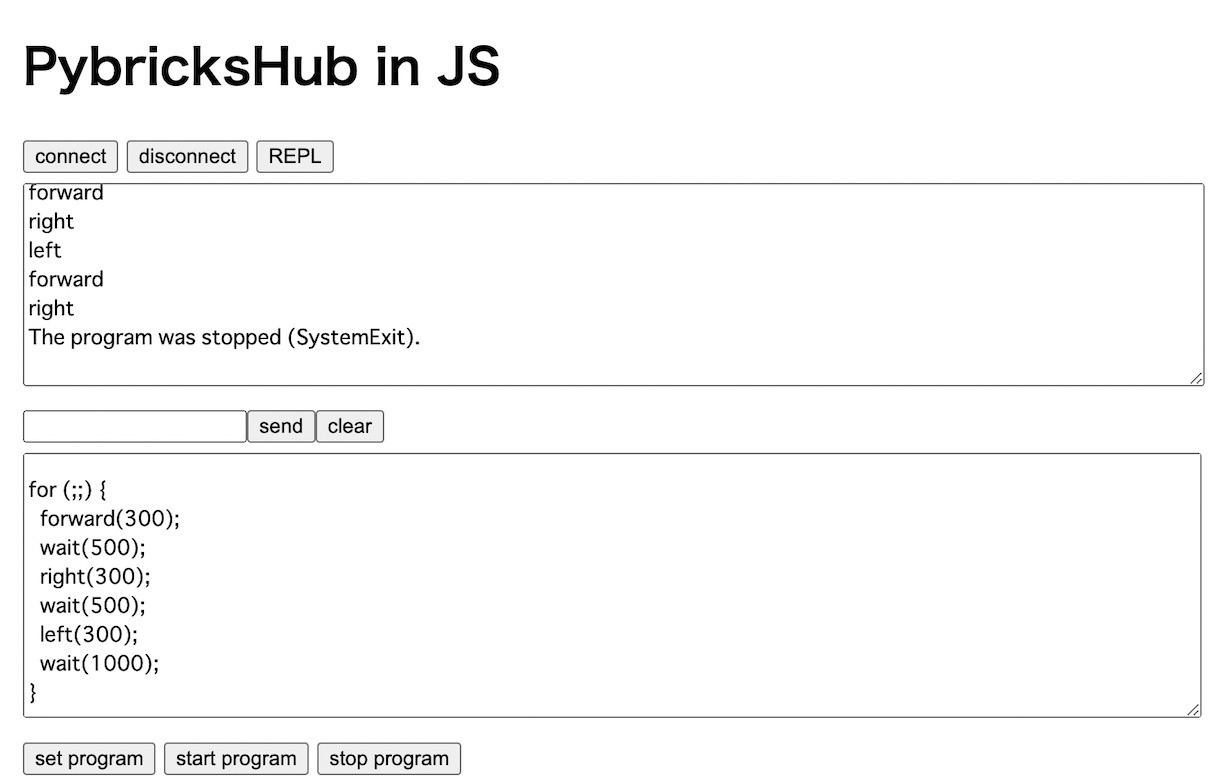
Task: Focus the command text input field
Action: point(135,426)
